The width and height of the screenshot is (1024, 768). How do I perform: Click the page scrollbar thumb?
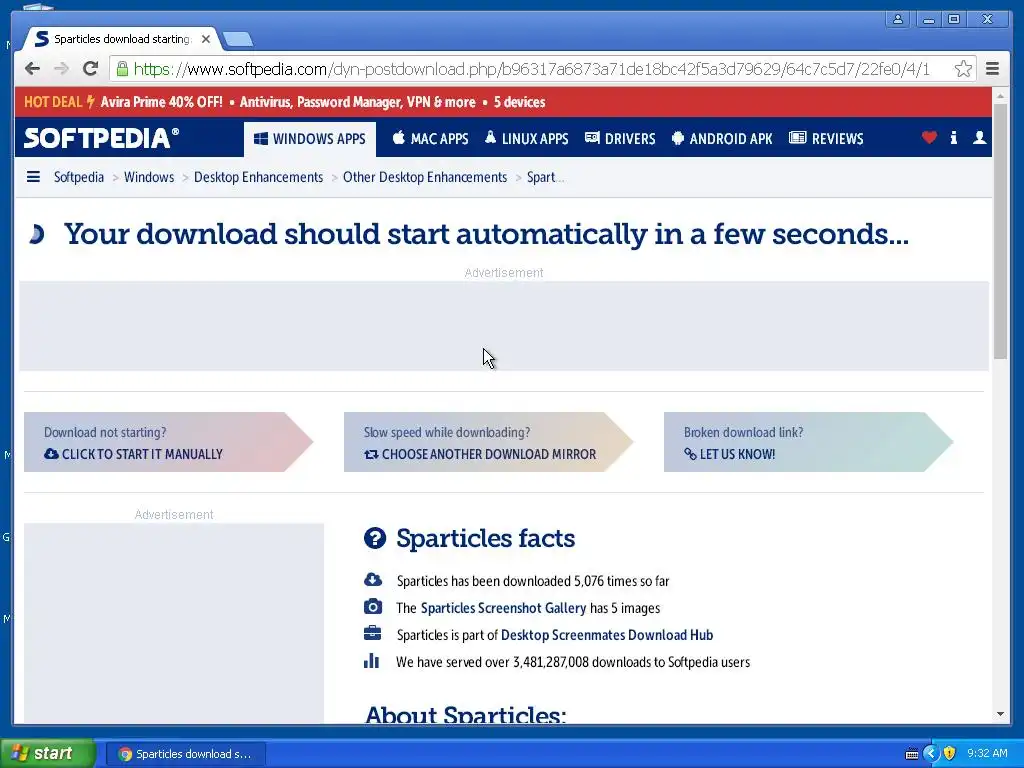[1000, 231]
